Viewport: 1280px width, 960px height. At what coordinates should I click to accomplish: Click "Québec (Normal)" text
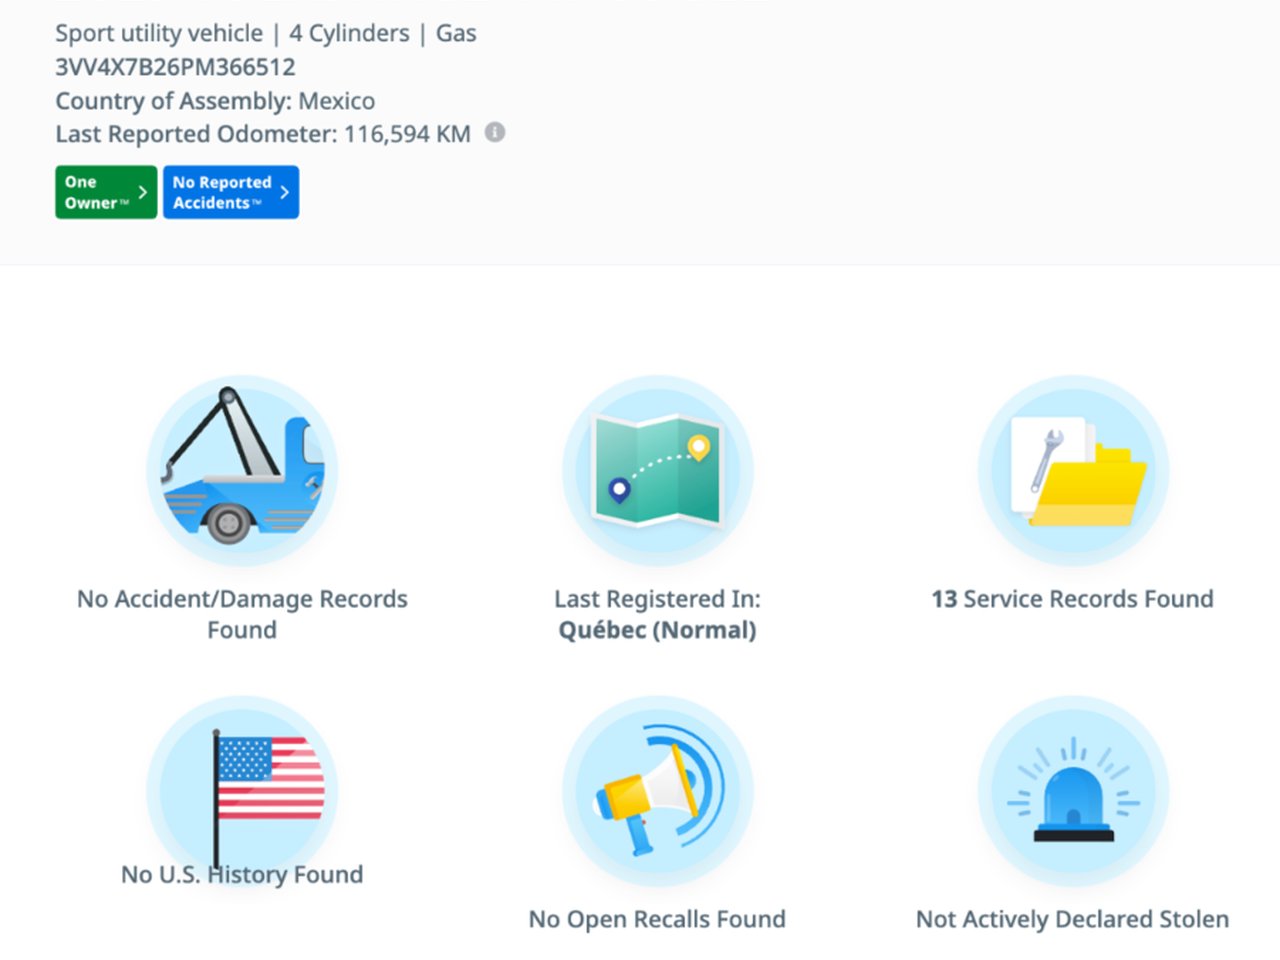[657, 630]
